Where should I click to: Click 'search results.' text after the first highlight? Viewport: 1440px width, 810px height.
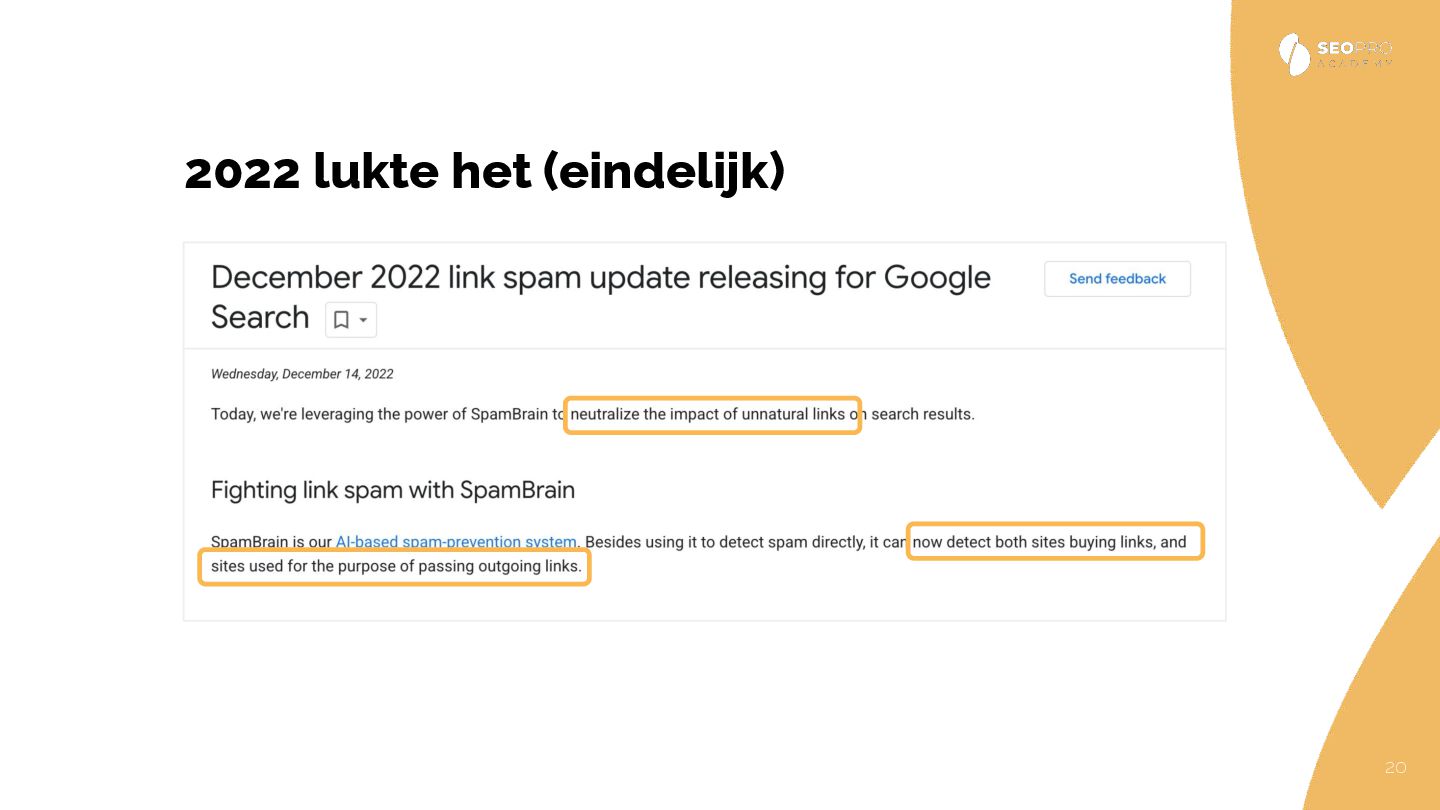922,414
